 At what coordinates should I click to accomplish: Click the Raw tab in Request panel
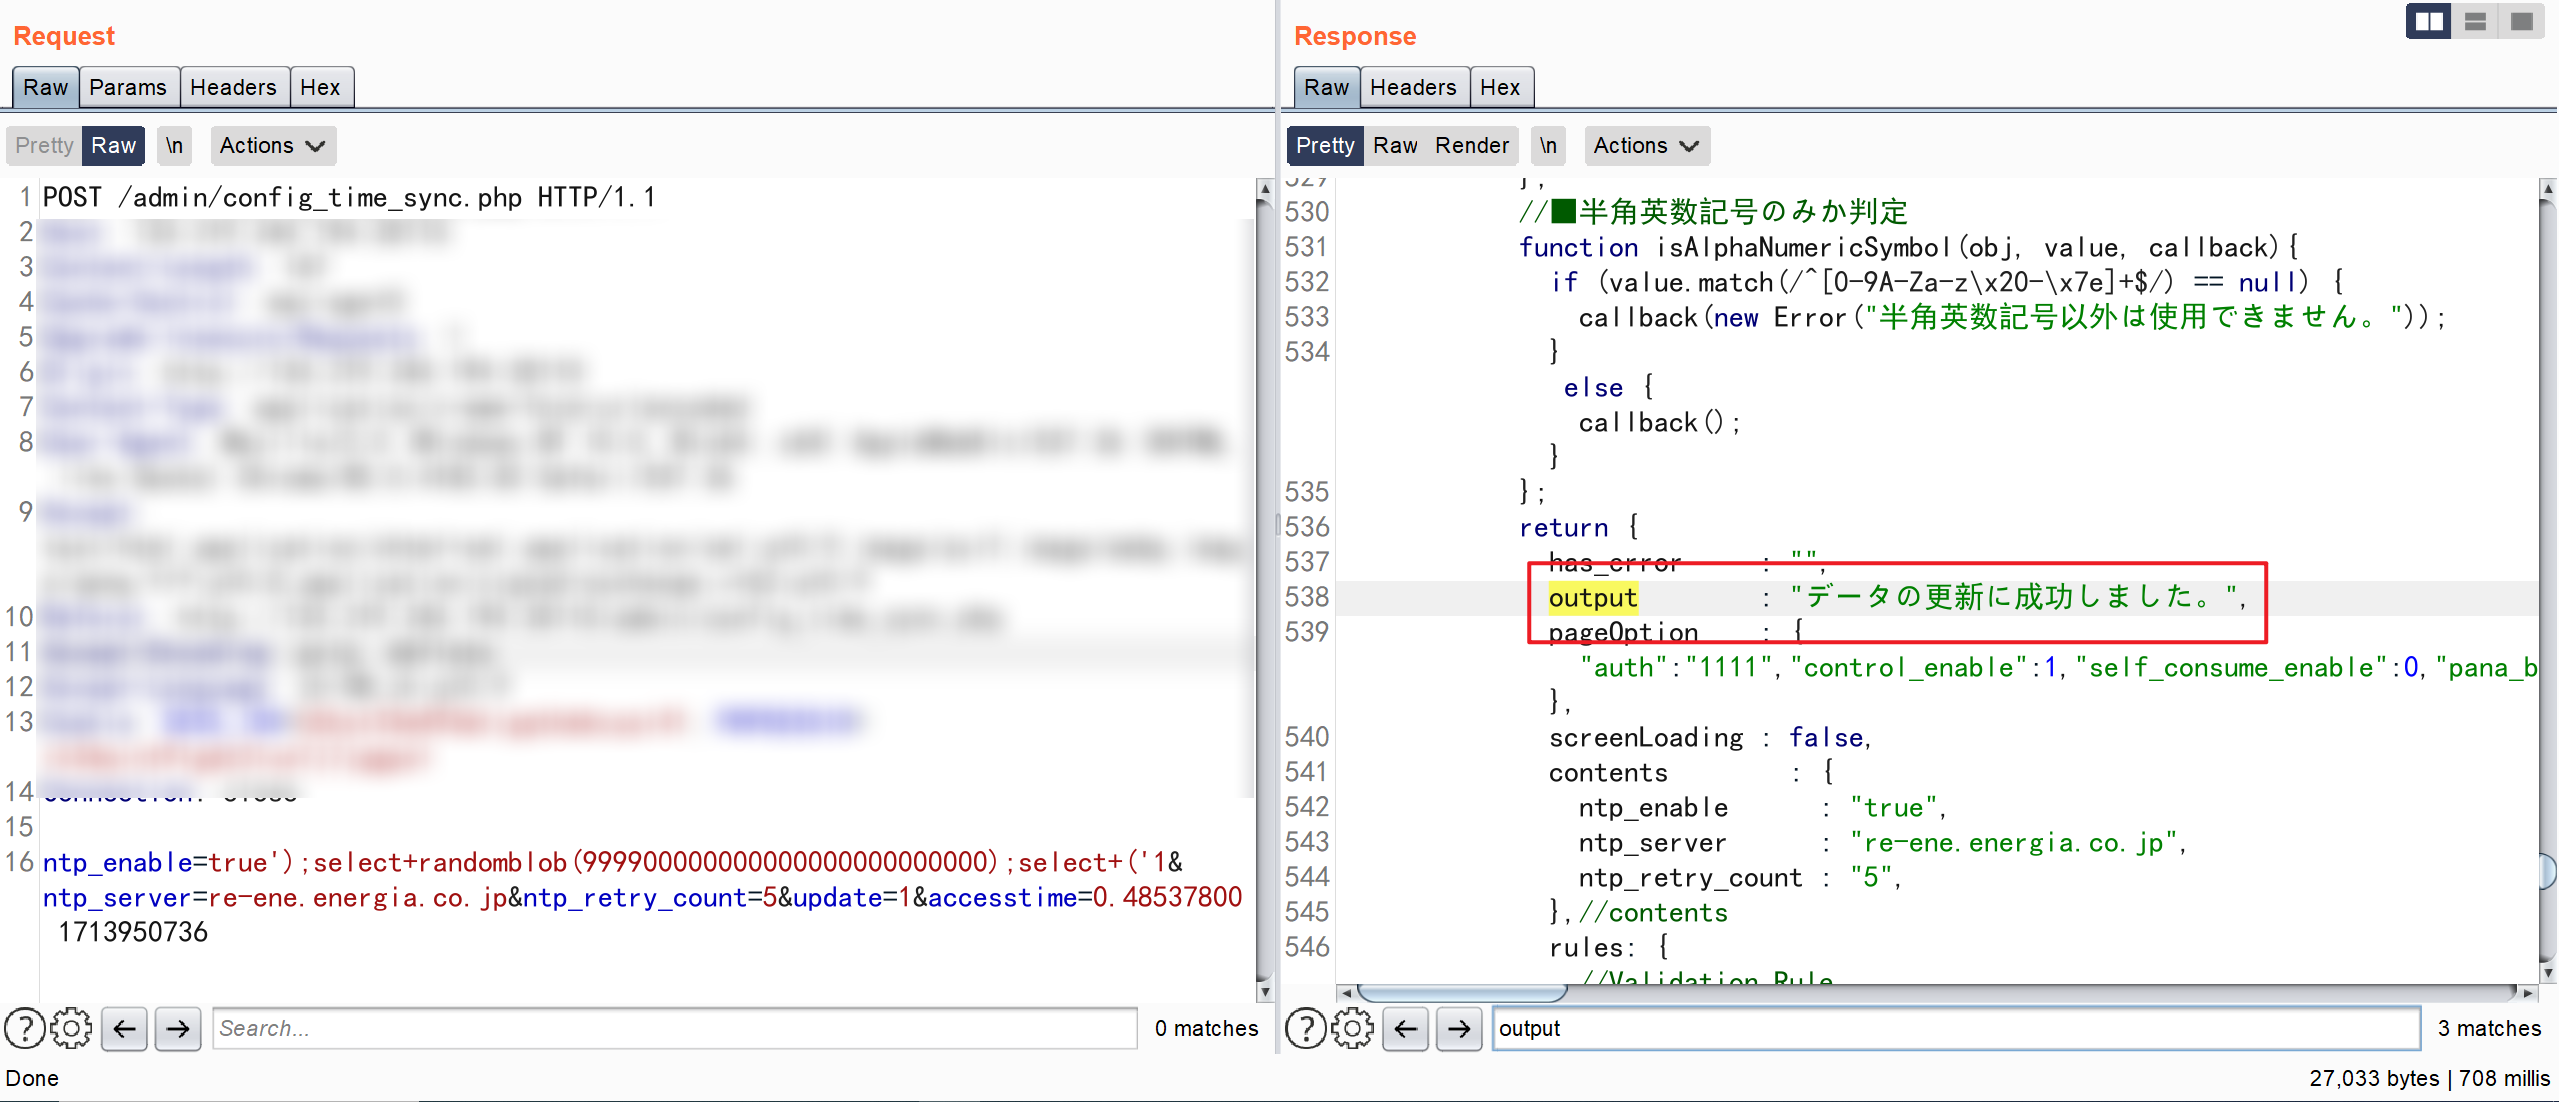click(x=46, y=87)
